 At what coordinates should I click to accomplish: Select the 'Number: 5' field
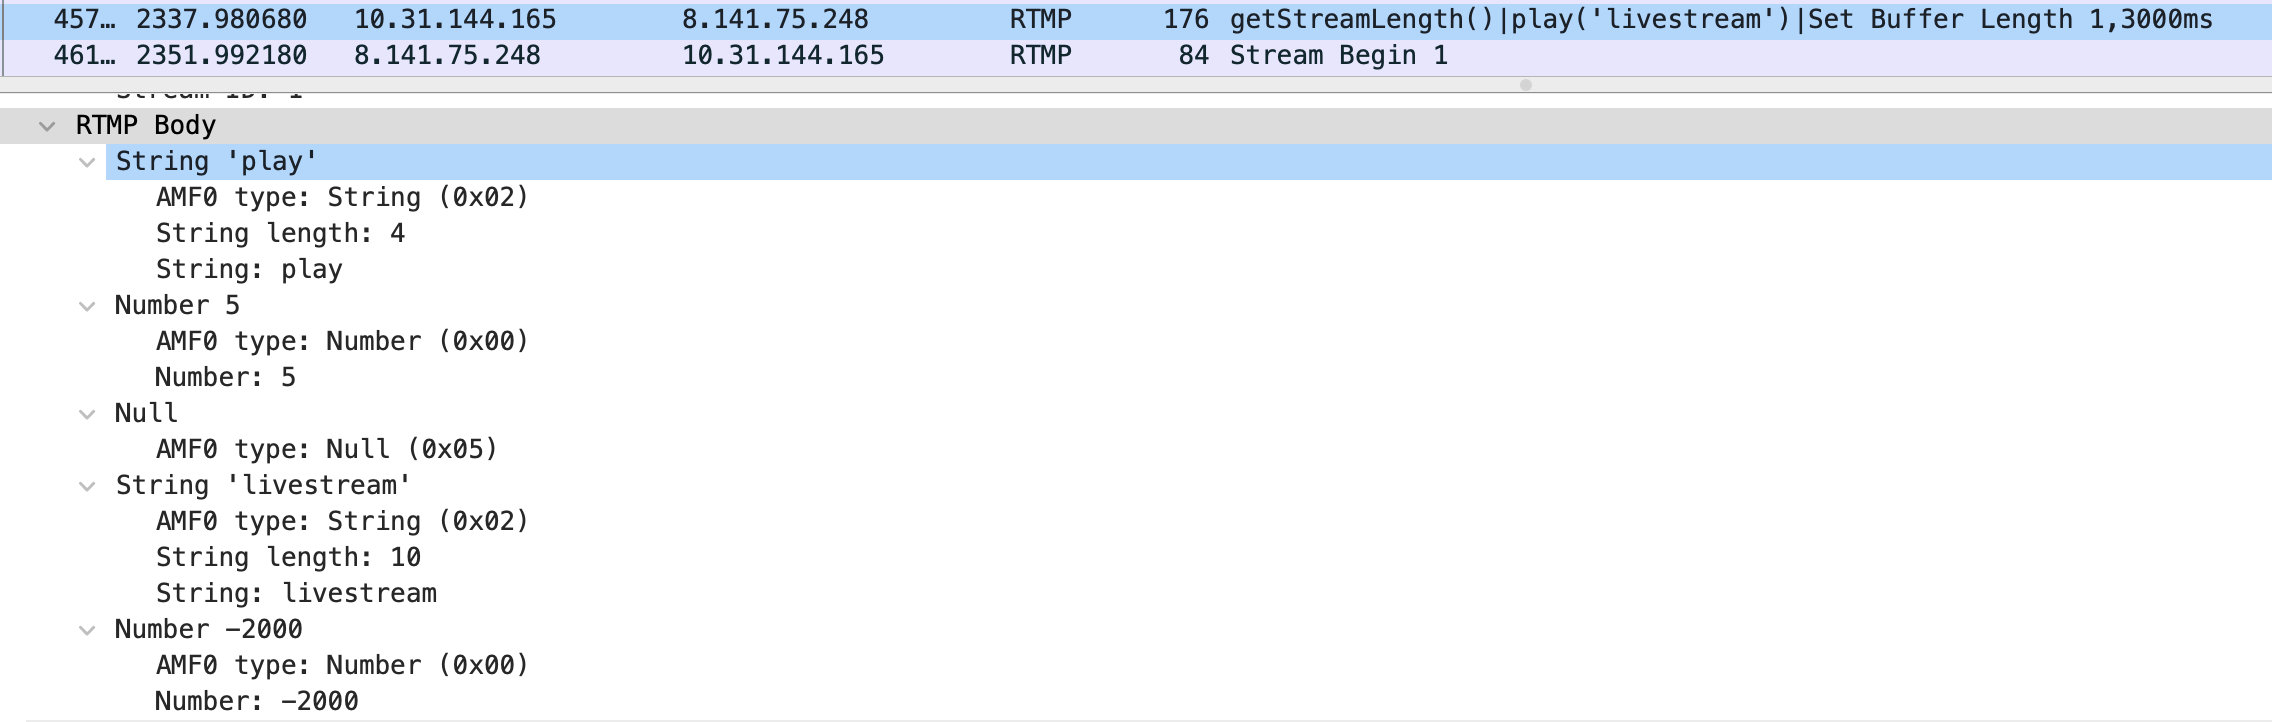(225, 378)
